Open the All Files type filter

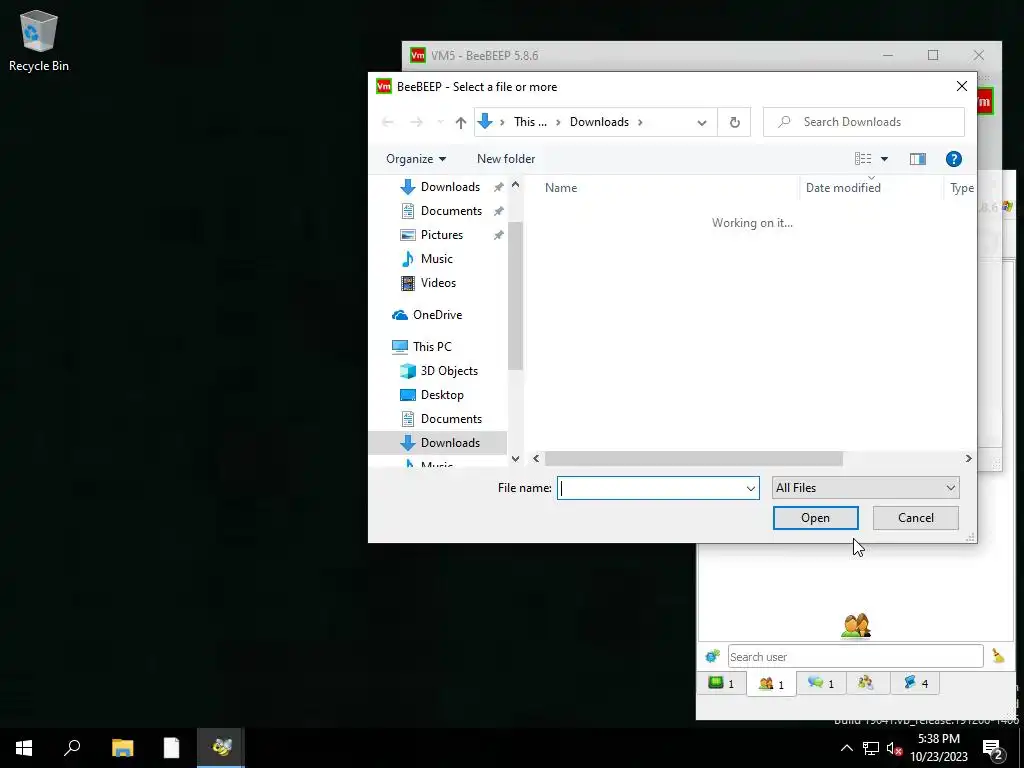point(865,488)
